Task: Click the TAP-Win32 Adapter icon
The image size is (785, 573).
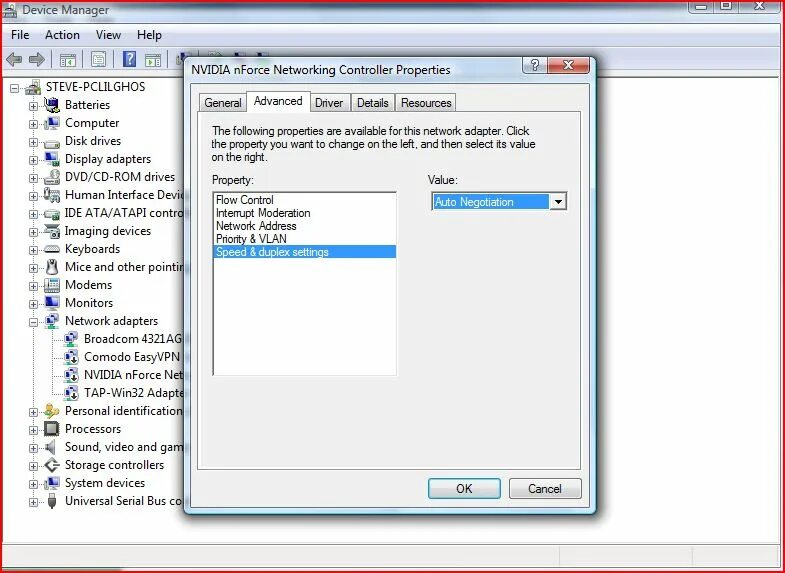Action: [x=71, y=393]
